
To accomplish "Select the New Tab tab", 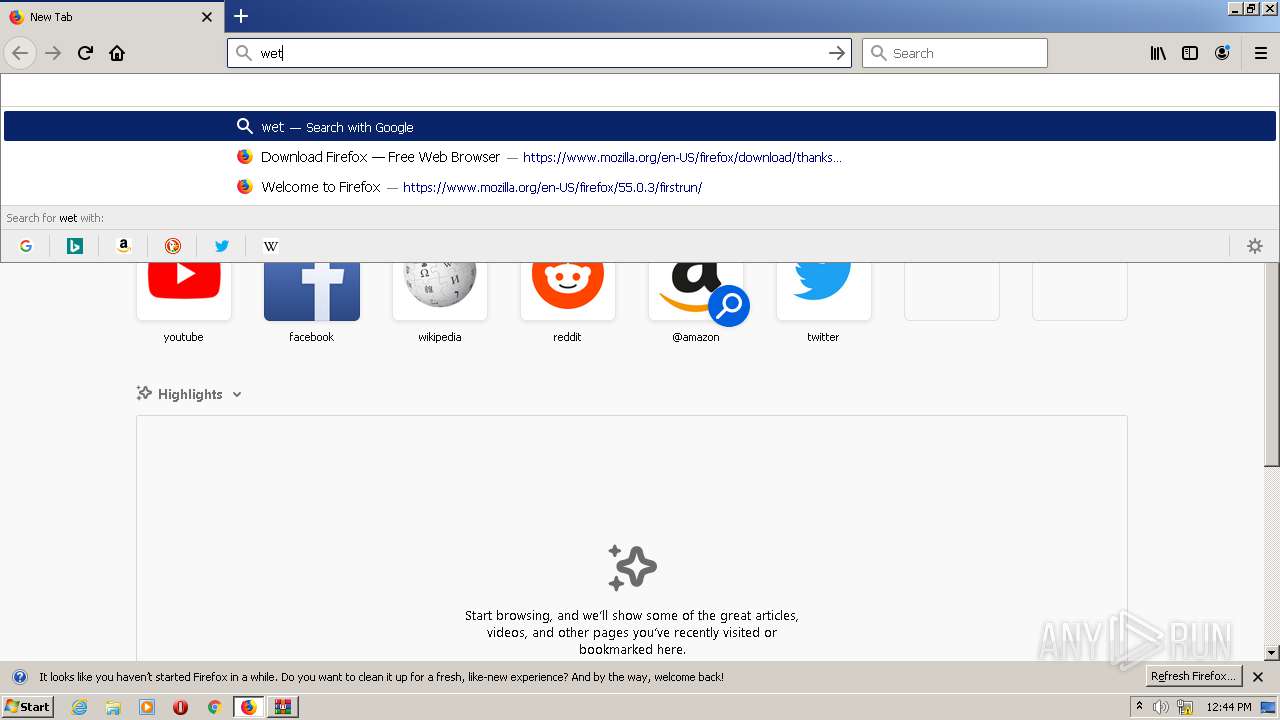I will coord(112,17).
